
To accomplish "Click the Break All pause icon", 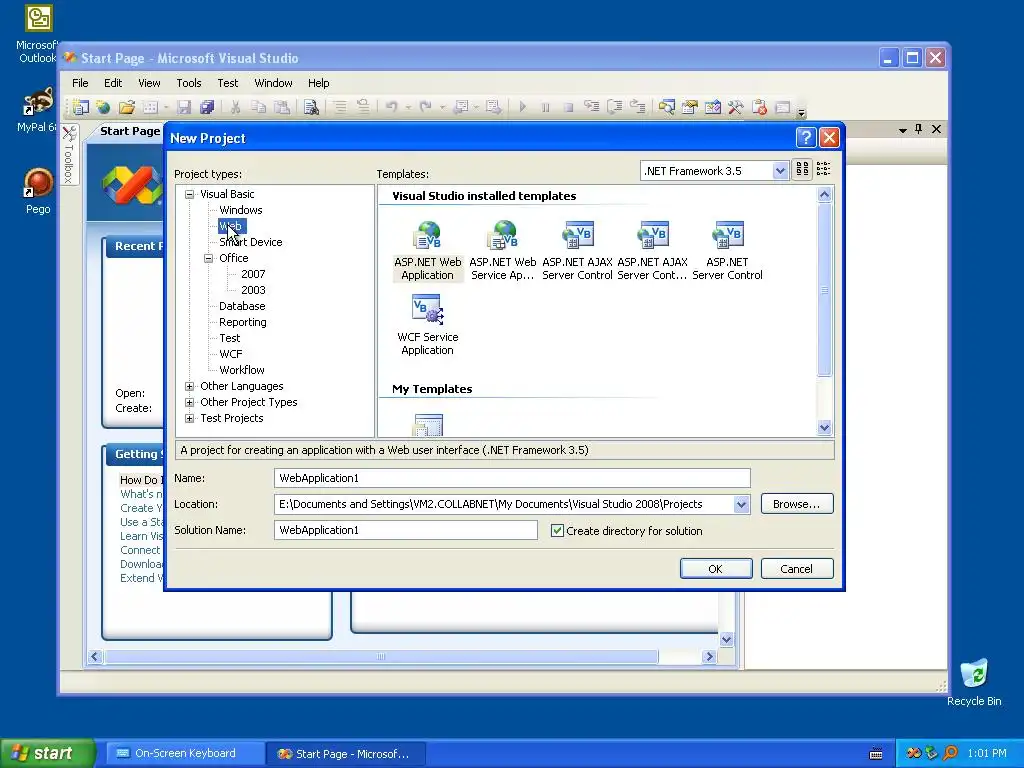I will (x=545, y=107).
